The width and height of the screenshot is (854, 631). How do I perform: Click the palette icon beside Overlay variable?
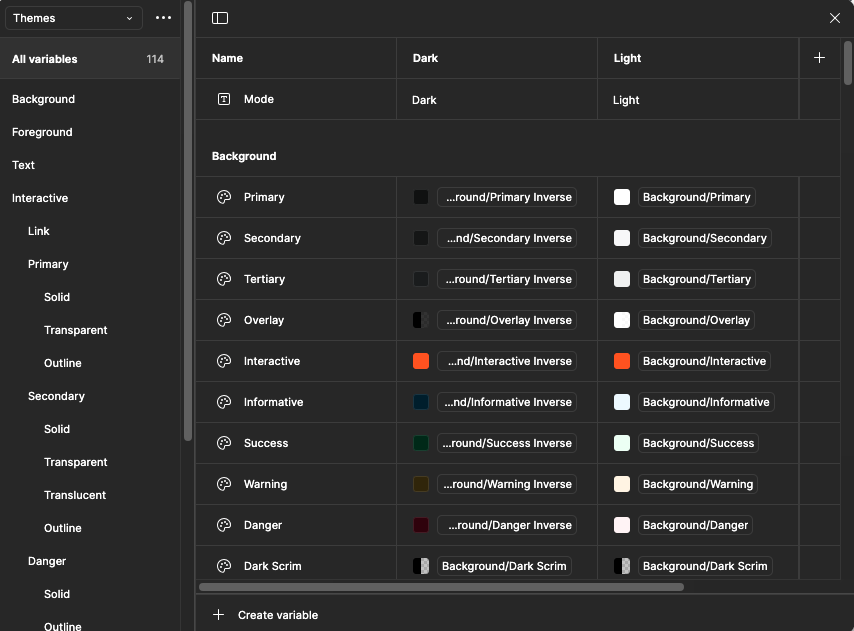[224, 320]
